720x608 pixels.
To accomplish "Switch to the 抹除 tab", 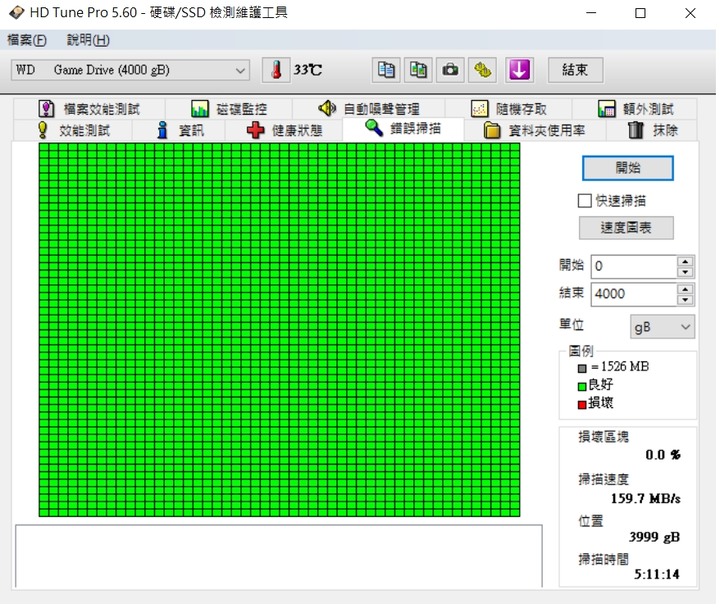I will [x=652, y=130].
